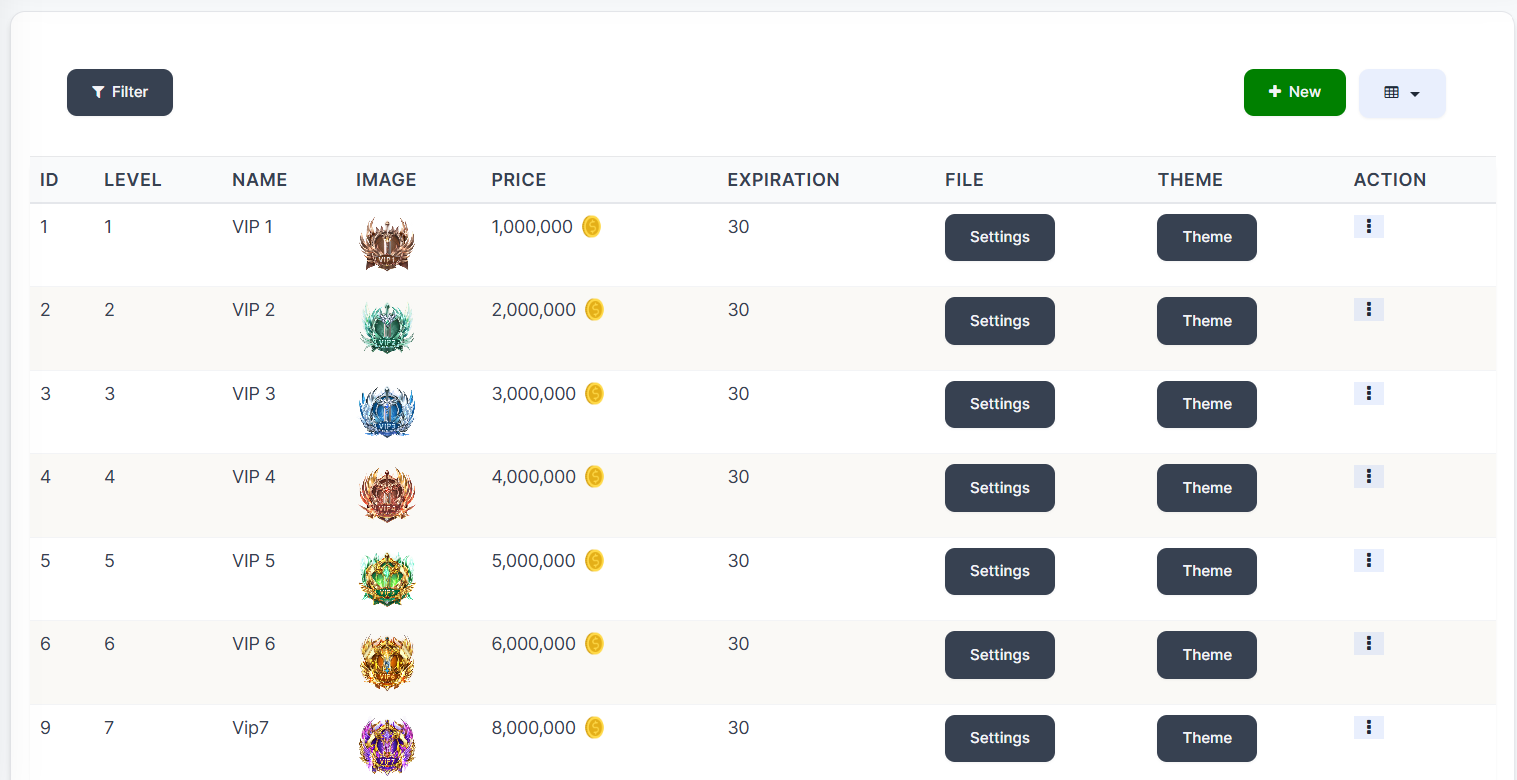Expand the table columns dropdown
Viewport: 1517px width, 780px height.
tap(1402, 93)
